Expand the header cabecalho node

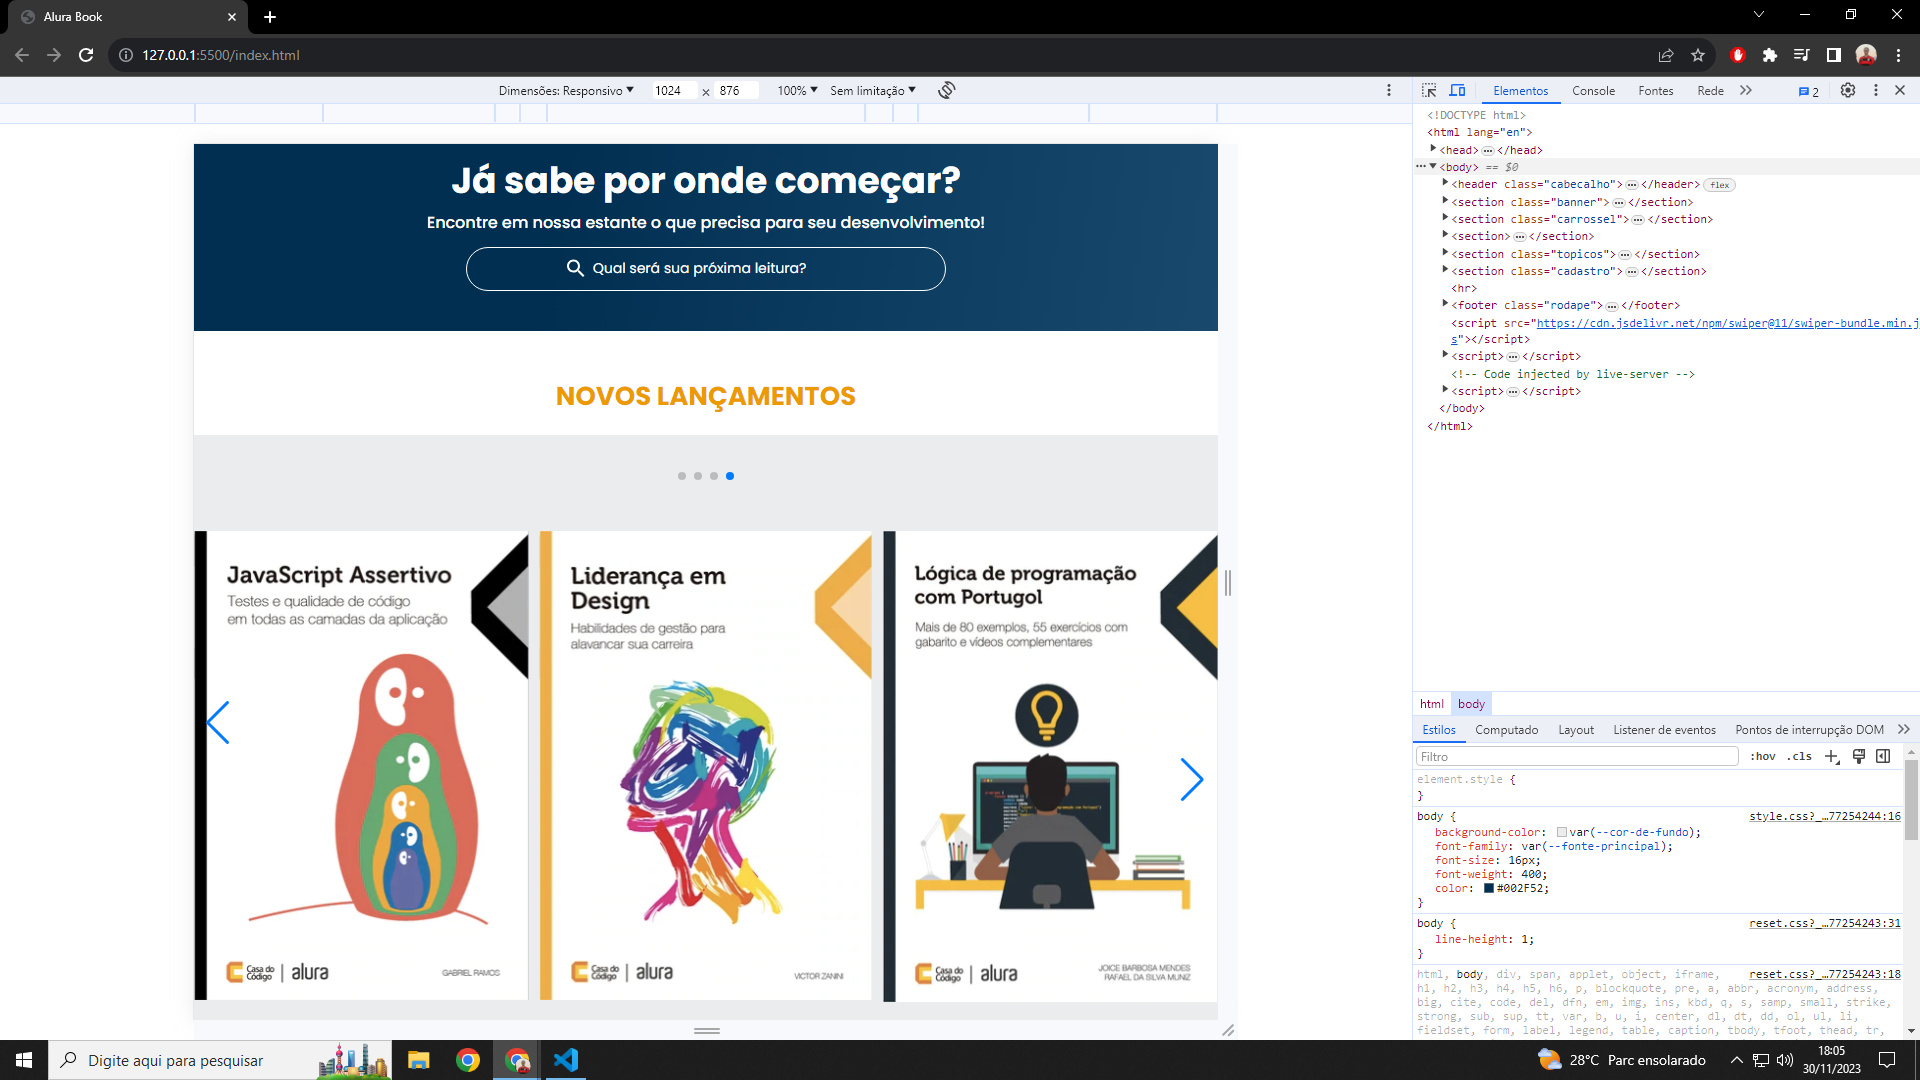[x=1445, y=183]
